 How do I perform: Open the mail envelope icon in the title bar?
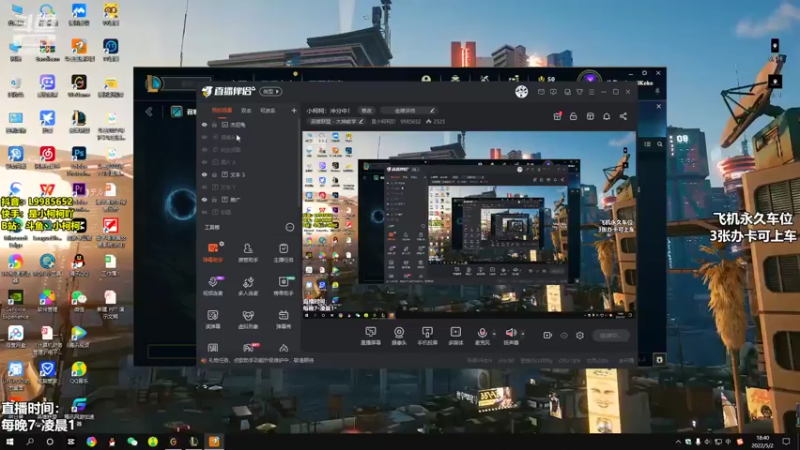point(541,92)
